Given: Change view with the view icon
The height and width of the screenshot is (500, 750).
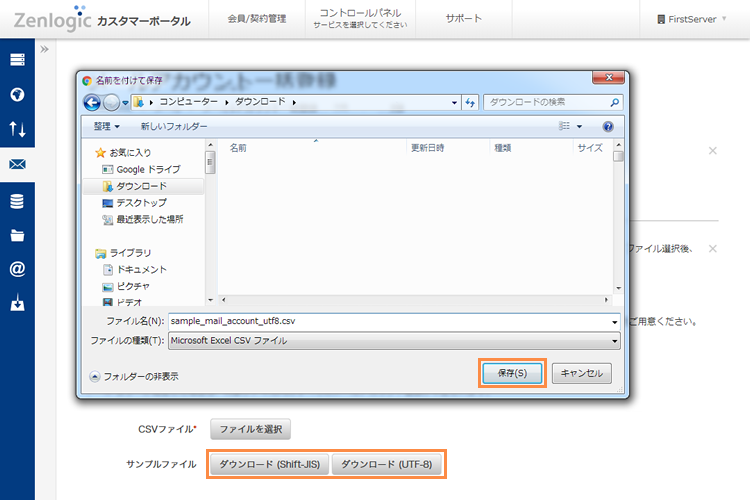Looking at the screenshot, I should coord(564,126).
